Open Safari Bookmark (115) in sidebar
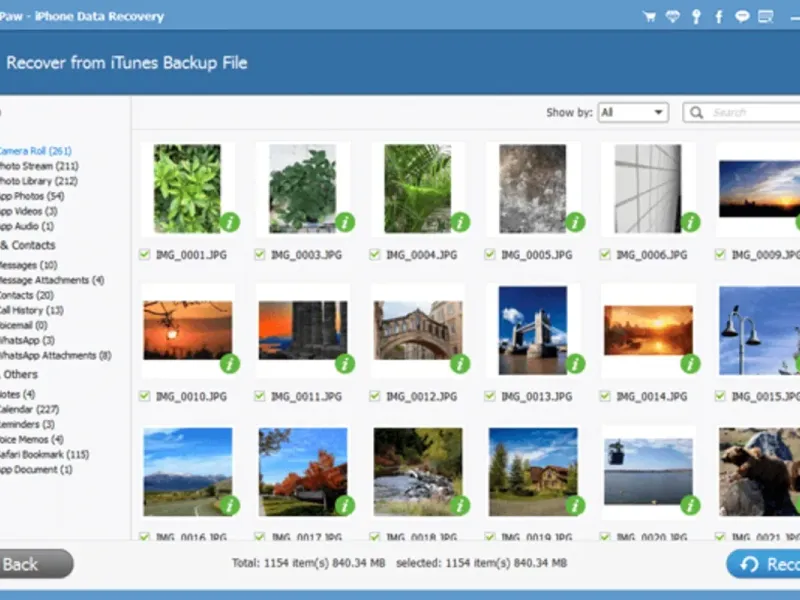The image size is (800, 600). tap(44, 455)
